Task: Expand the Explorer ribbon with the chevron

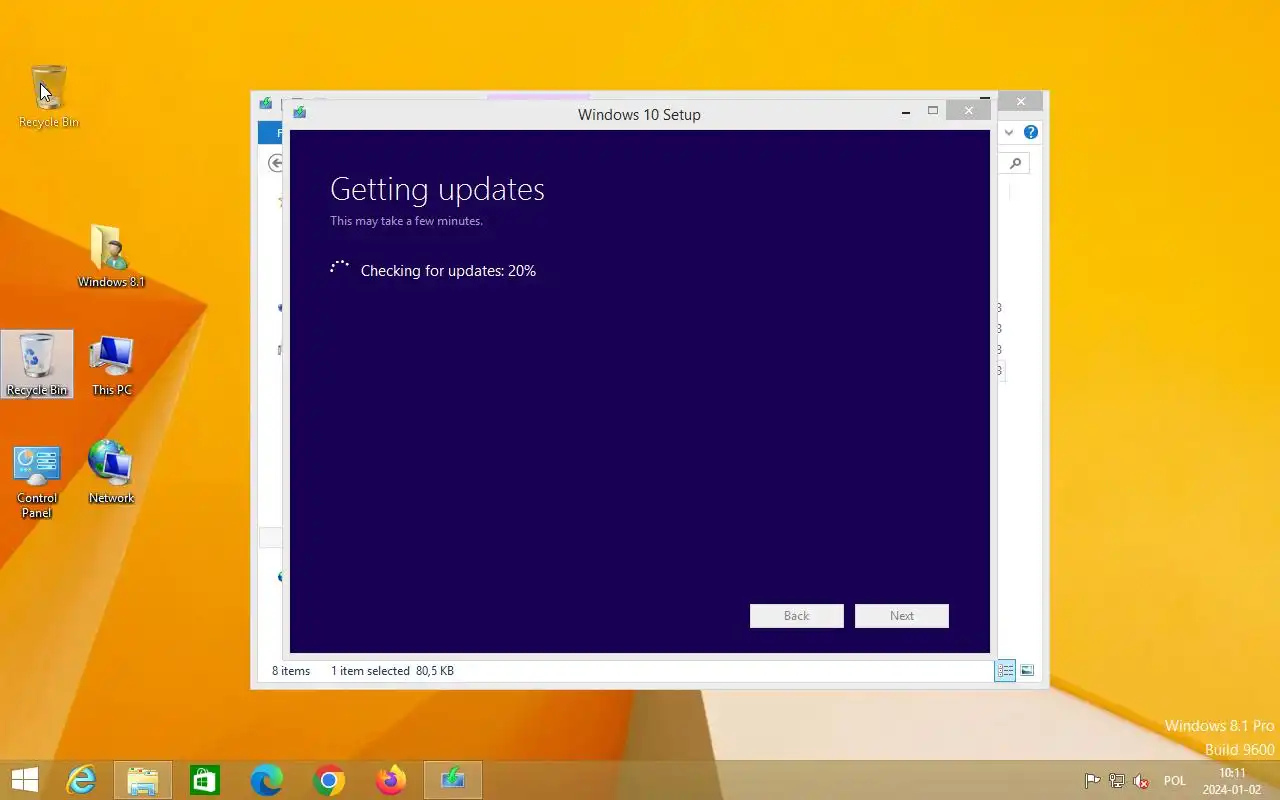Action: [x=1009, y=132]
